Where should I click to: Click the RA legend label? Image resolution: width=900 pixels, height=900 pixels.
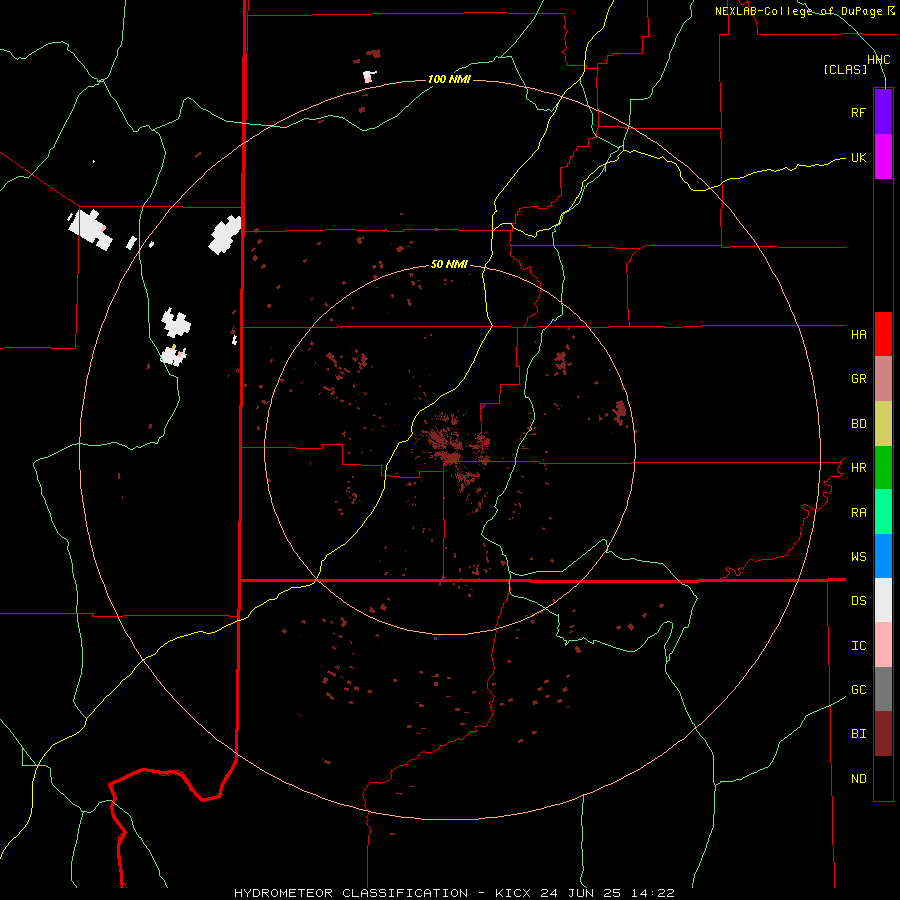coord(858,513)
